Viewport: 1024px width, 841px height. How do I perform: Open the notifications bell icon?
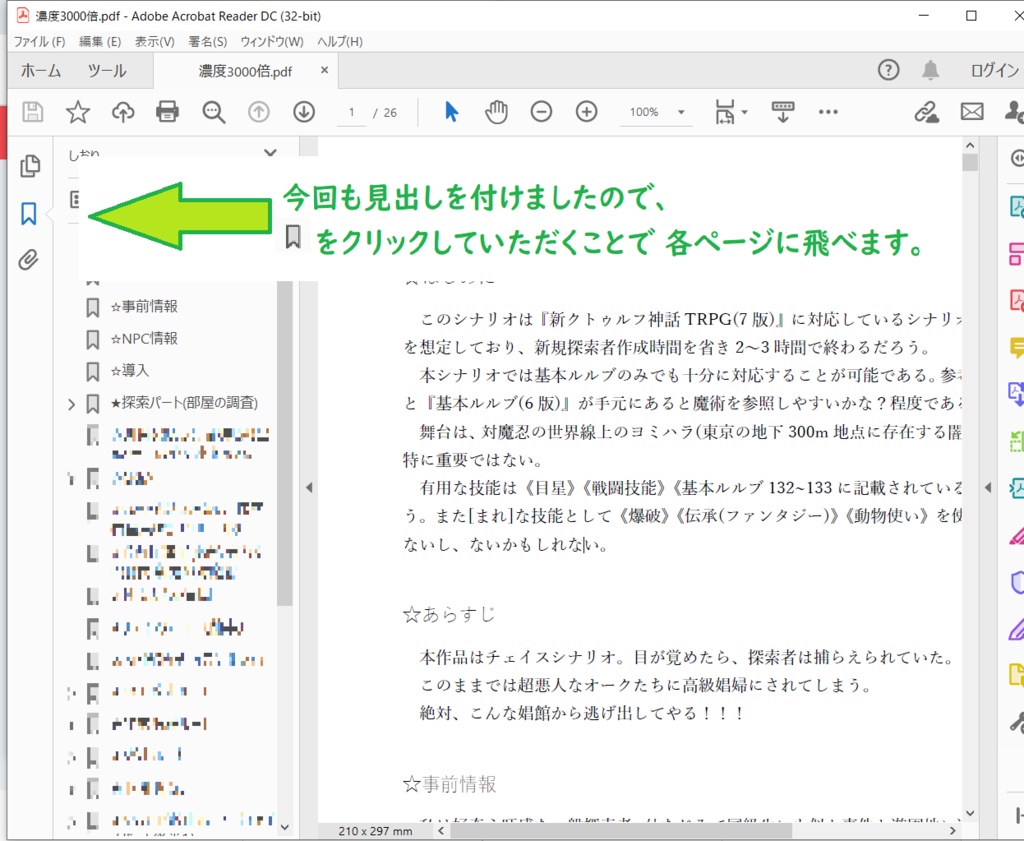coord(930,70)
